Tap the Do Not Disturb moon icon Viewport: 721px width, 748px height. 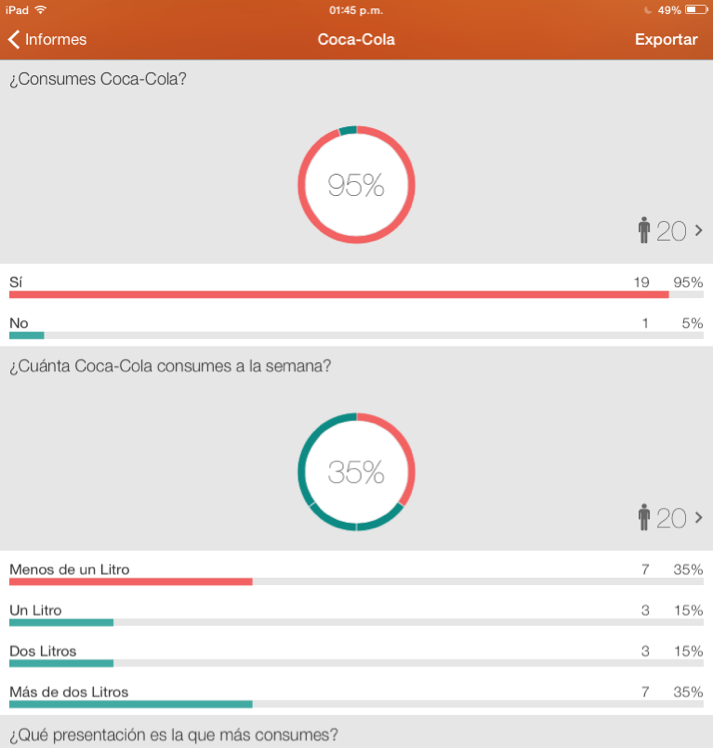pos(647,10)
